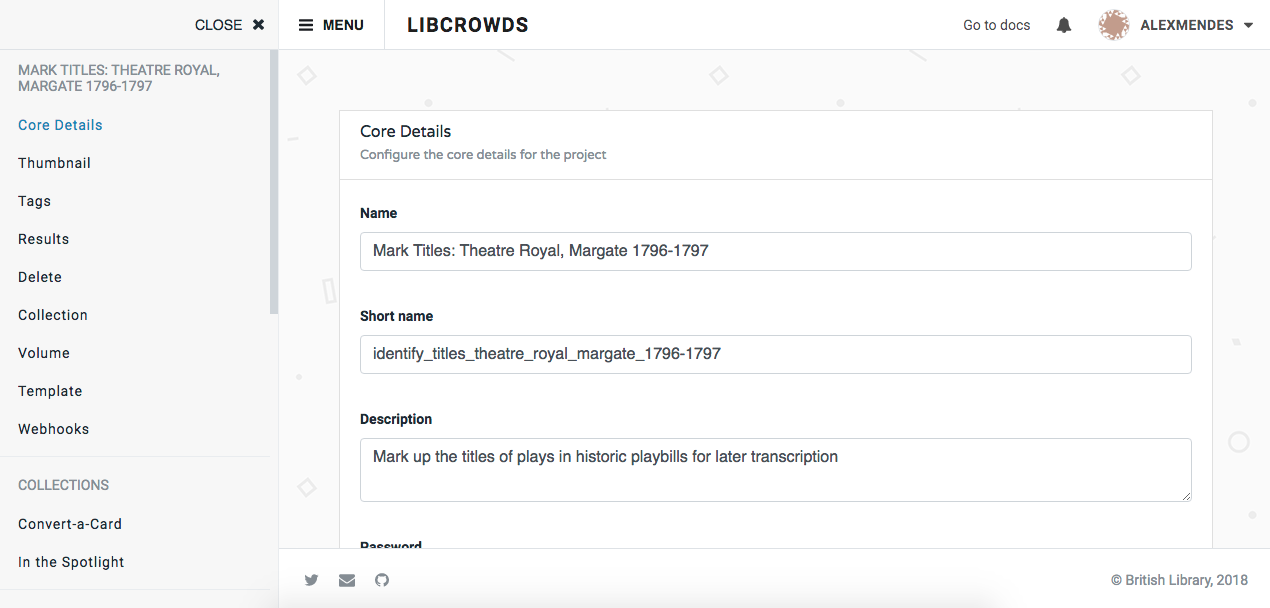Open the Template section
Image resolution: width=1270 pixels, height=608 pixels.
(50, 390)
